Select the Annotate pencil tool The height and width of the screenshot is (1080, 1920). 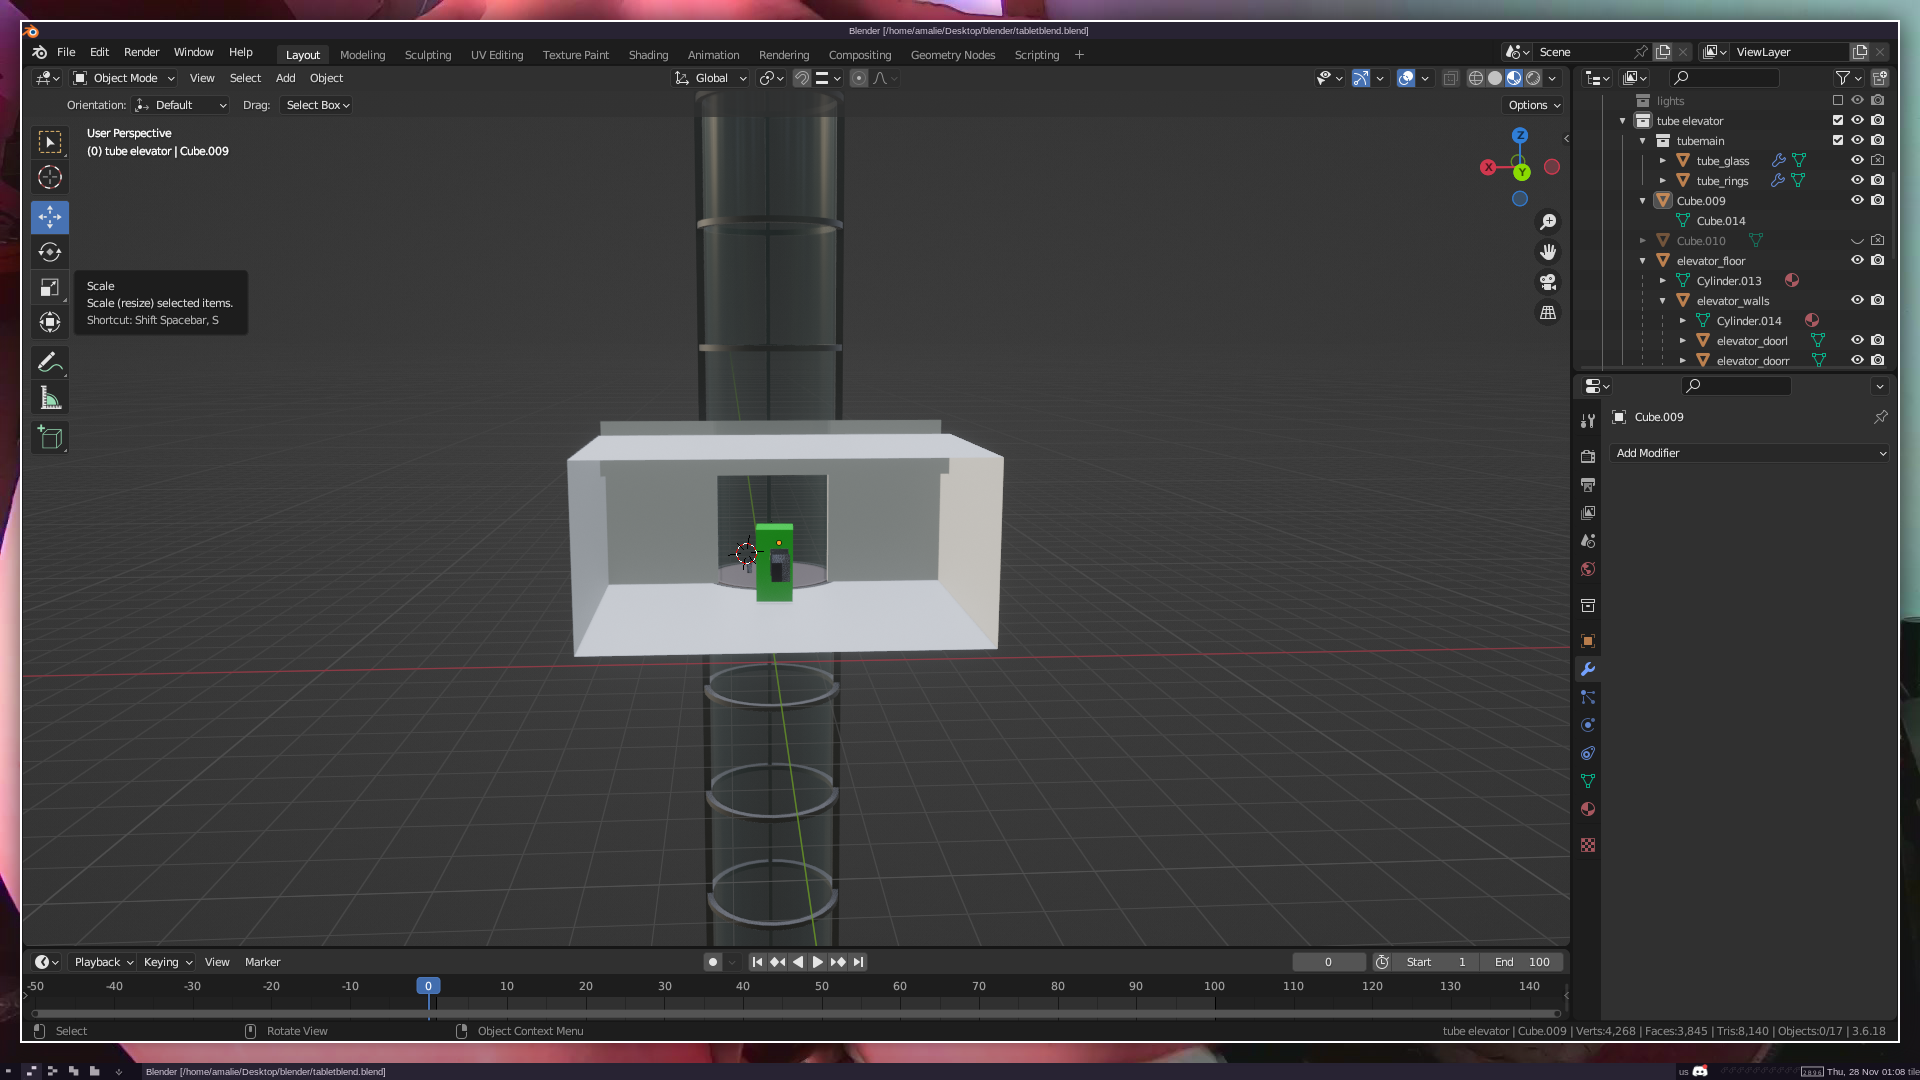pos(50,362)
